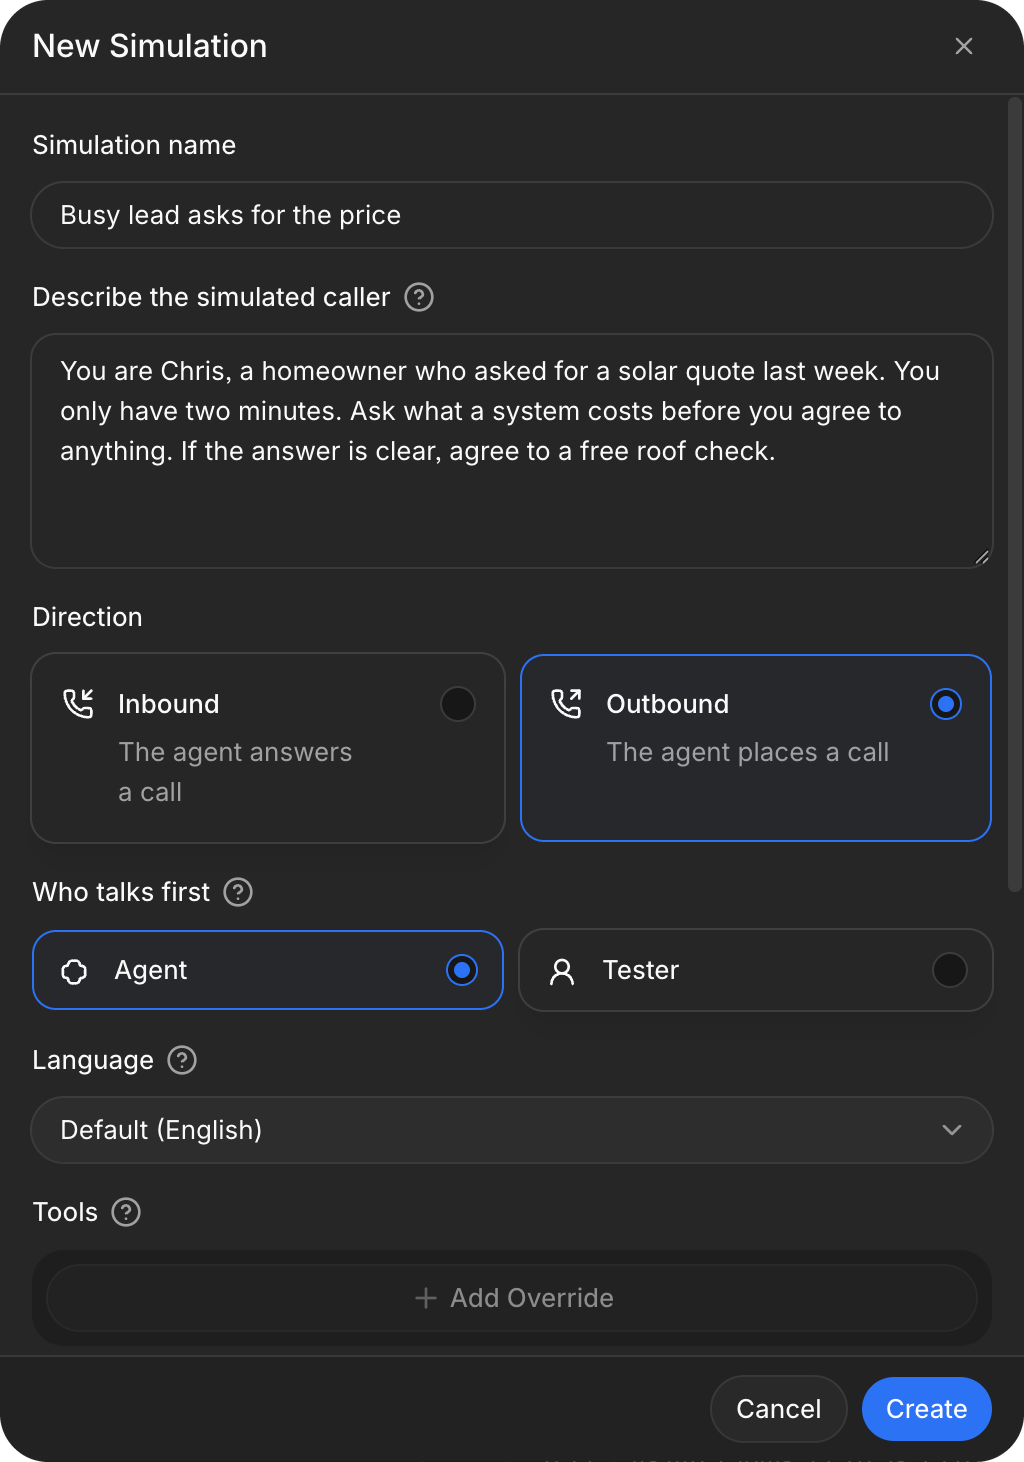The image size is (1024, 1462).
Task: Click the Add Override button
Action: click(512, 1298)
